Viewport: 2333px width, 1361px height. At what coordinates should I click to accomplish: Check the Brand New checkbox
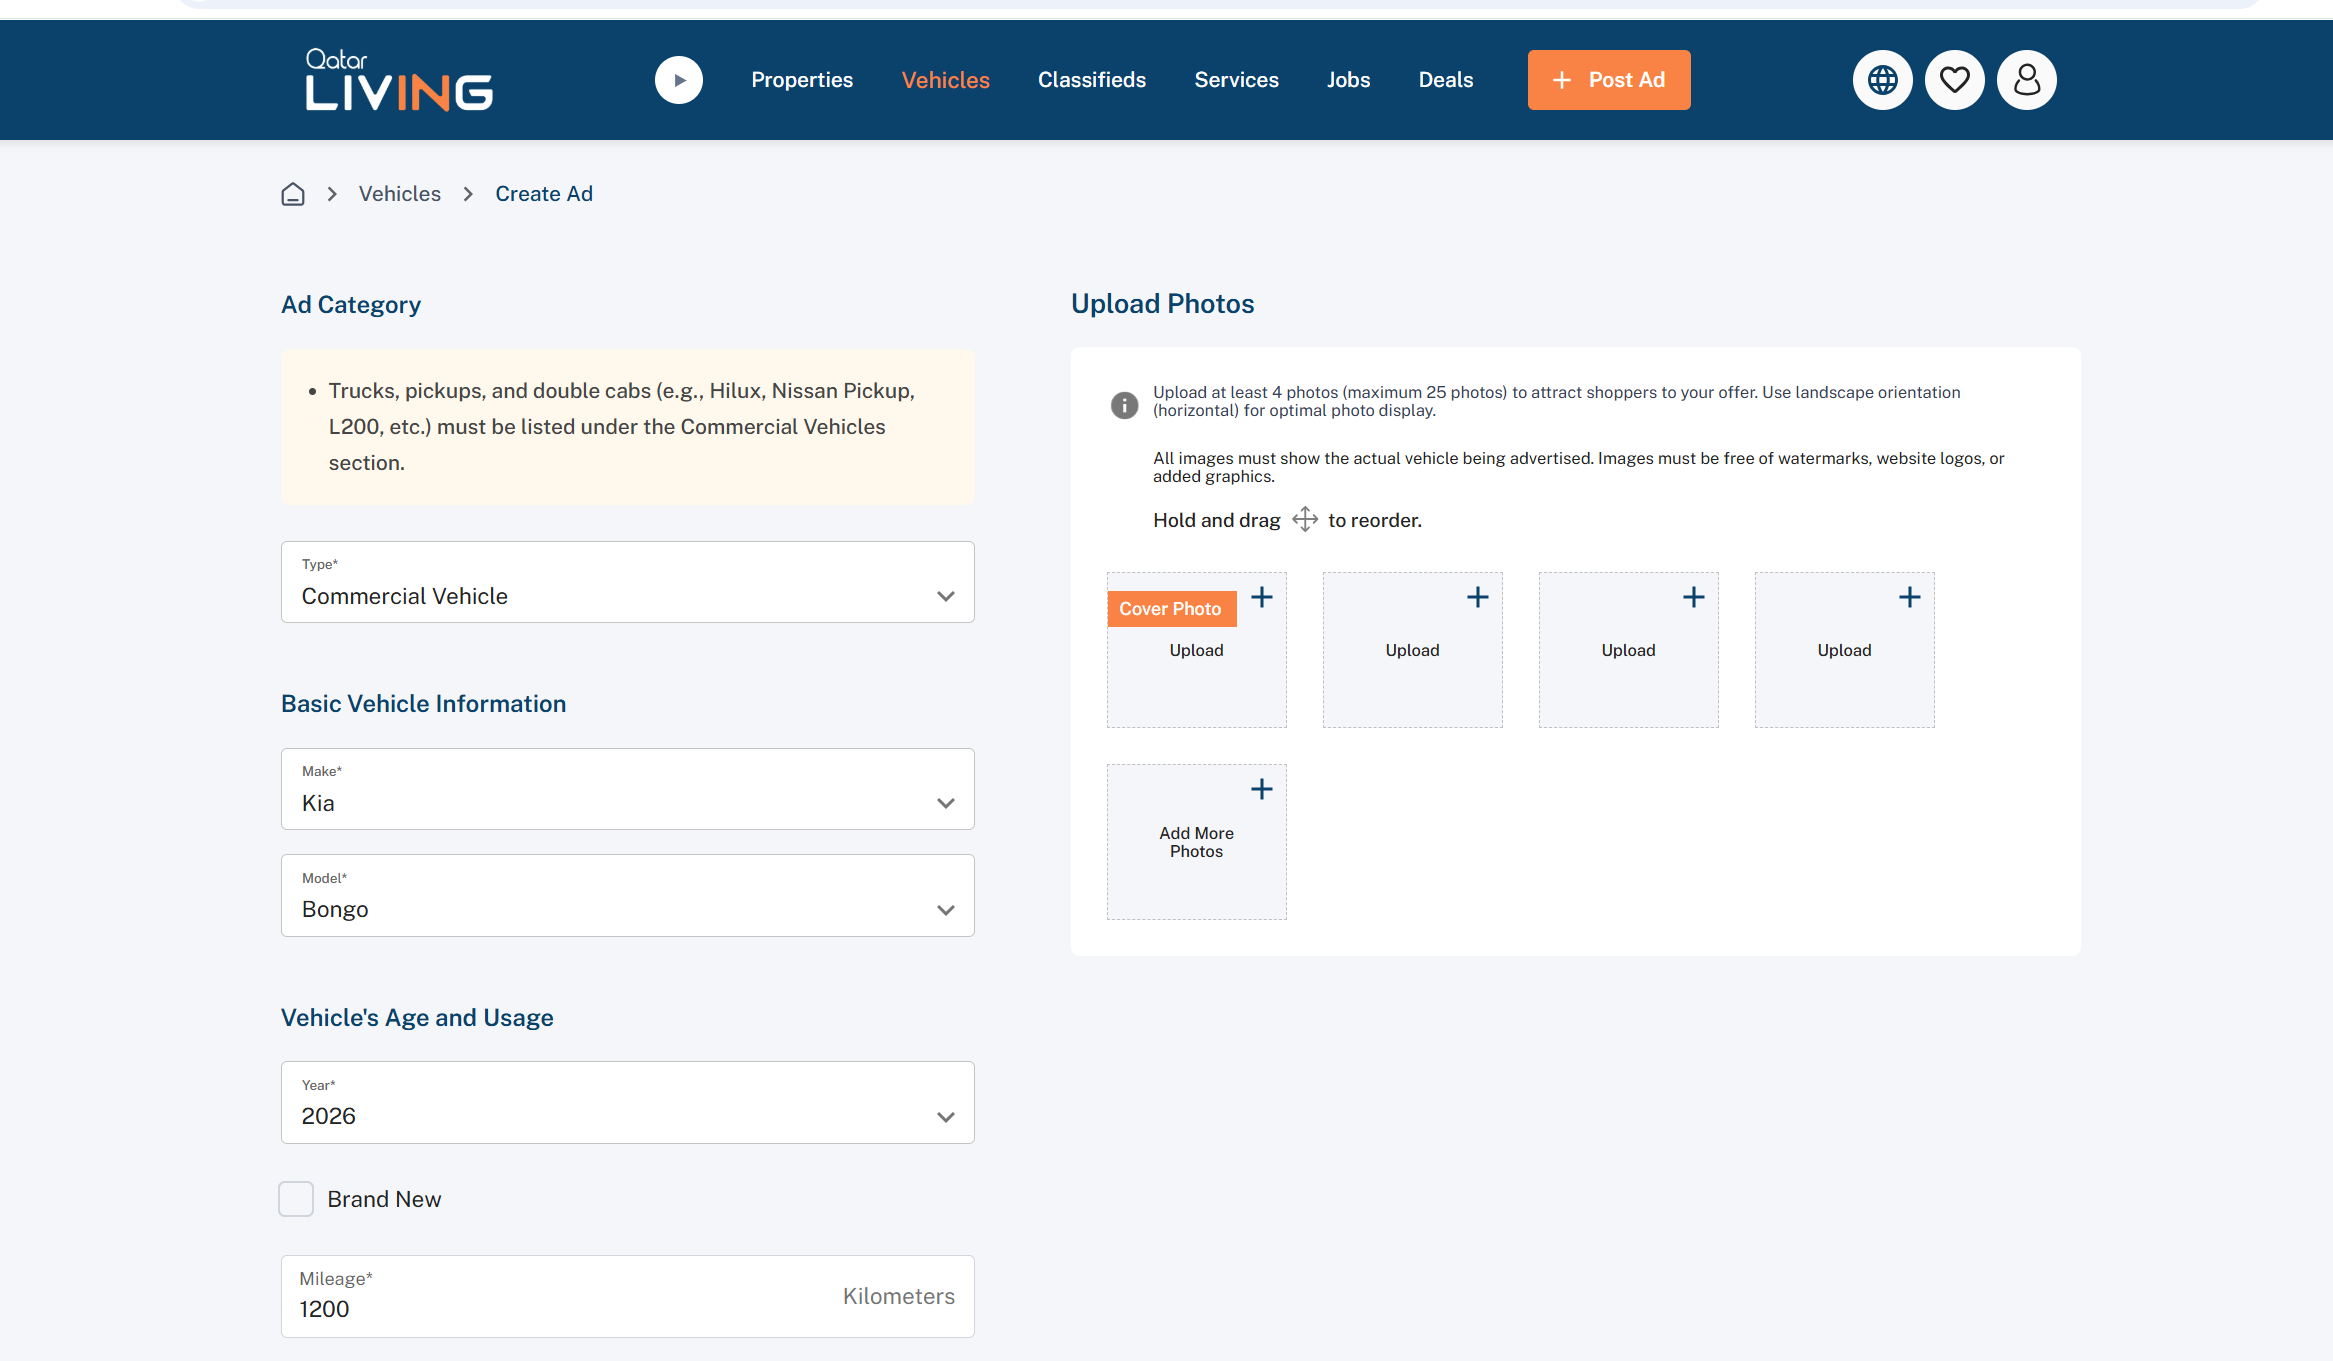[x=296, y=1199]
